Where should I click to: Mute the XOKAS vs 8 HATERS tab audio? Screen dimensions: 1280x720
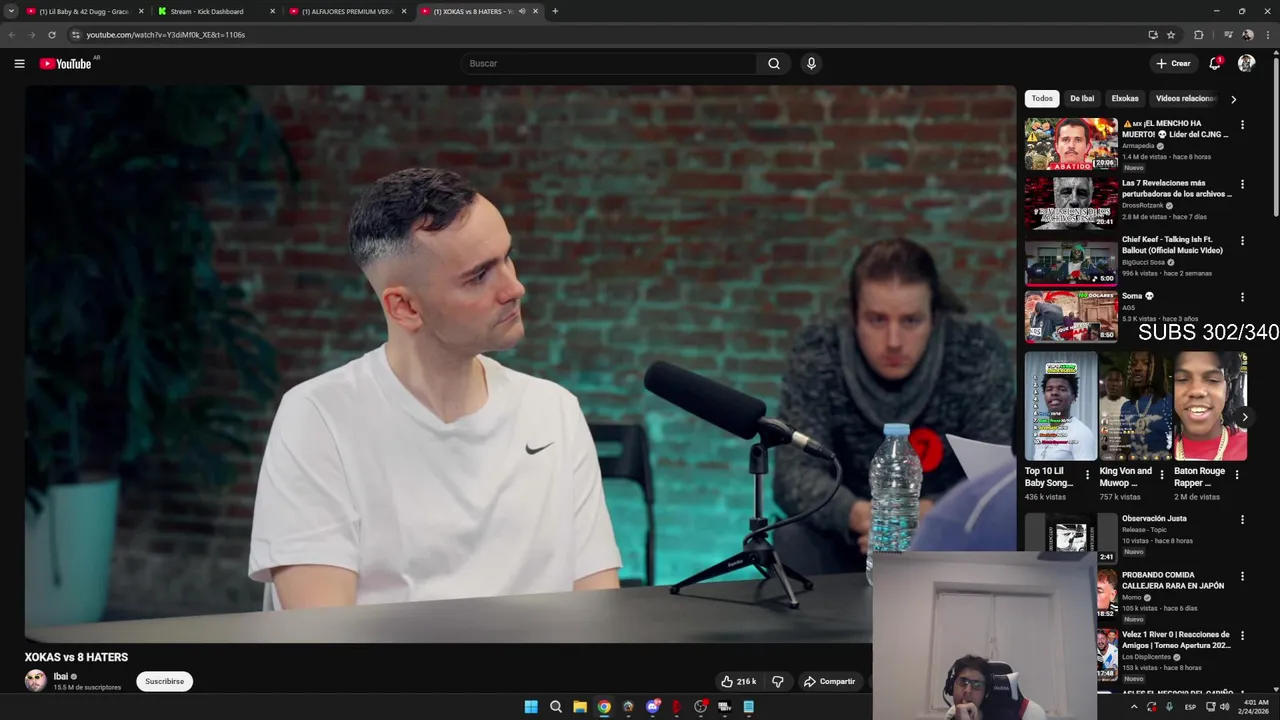click(522, 12)
